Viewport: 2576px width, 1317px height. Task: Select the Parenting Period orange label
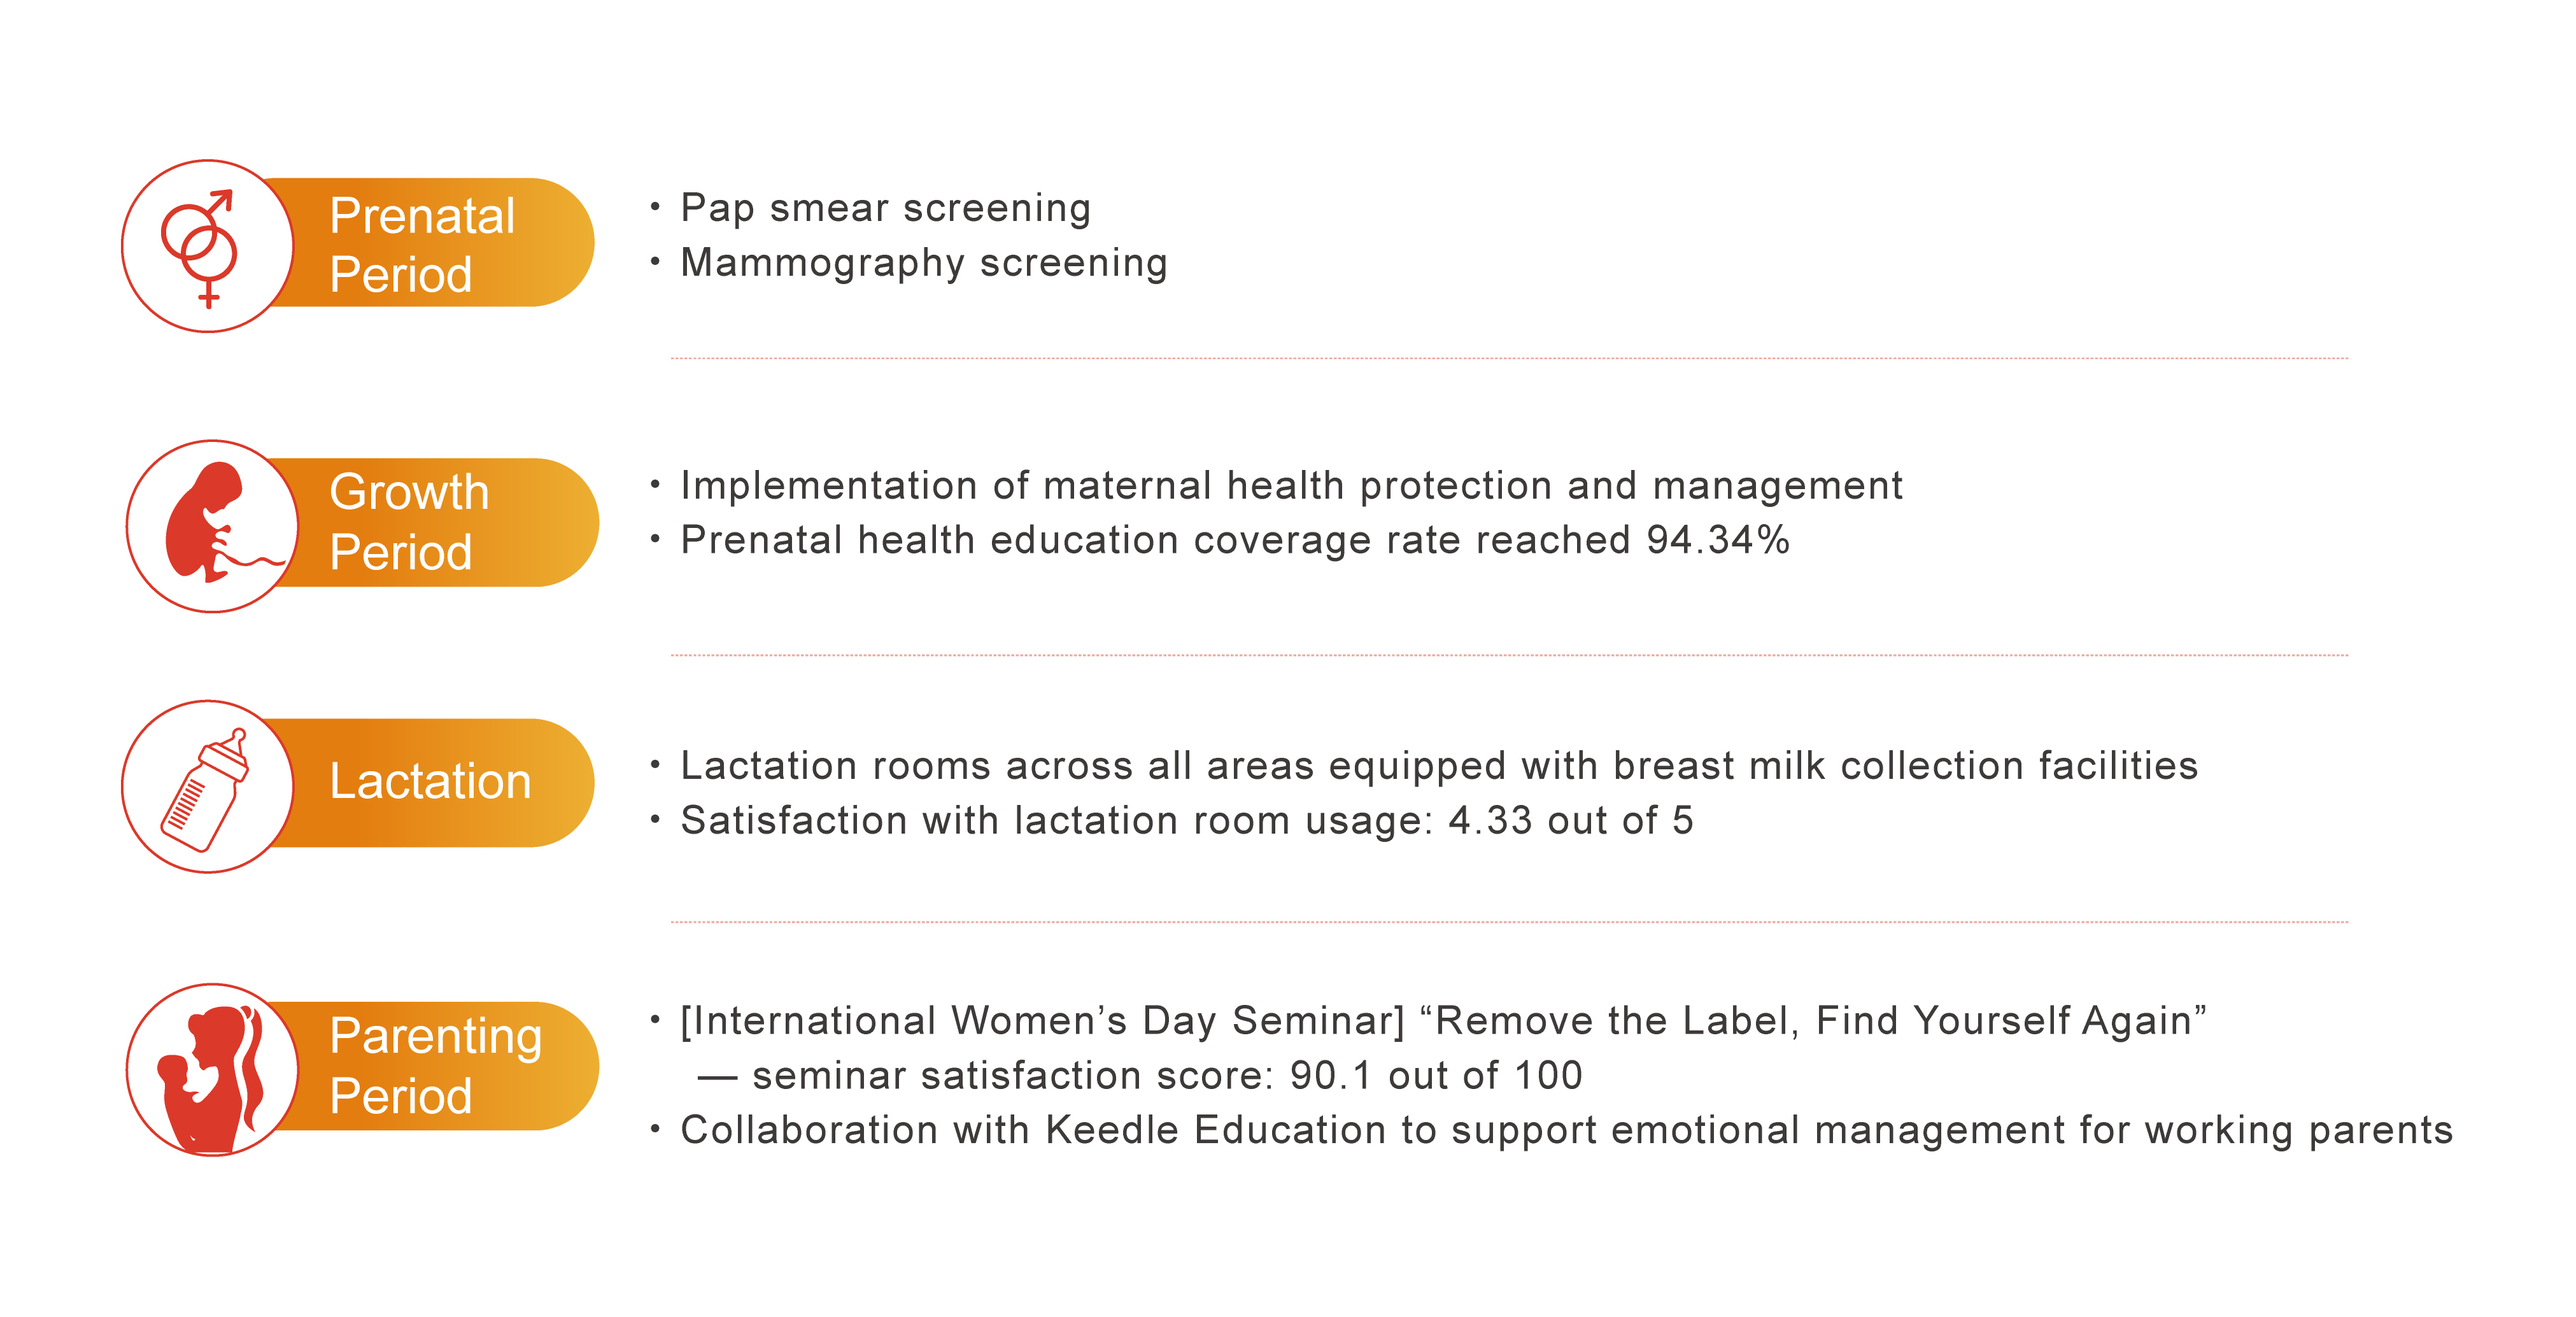point(435,1066)
